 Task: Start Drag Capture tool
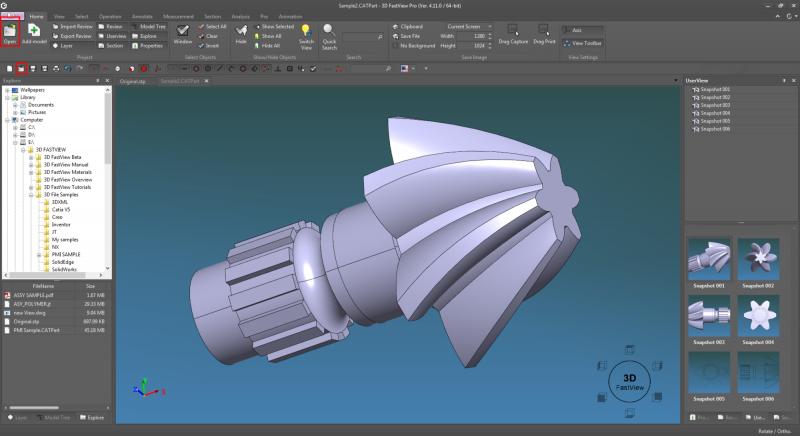513,34
